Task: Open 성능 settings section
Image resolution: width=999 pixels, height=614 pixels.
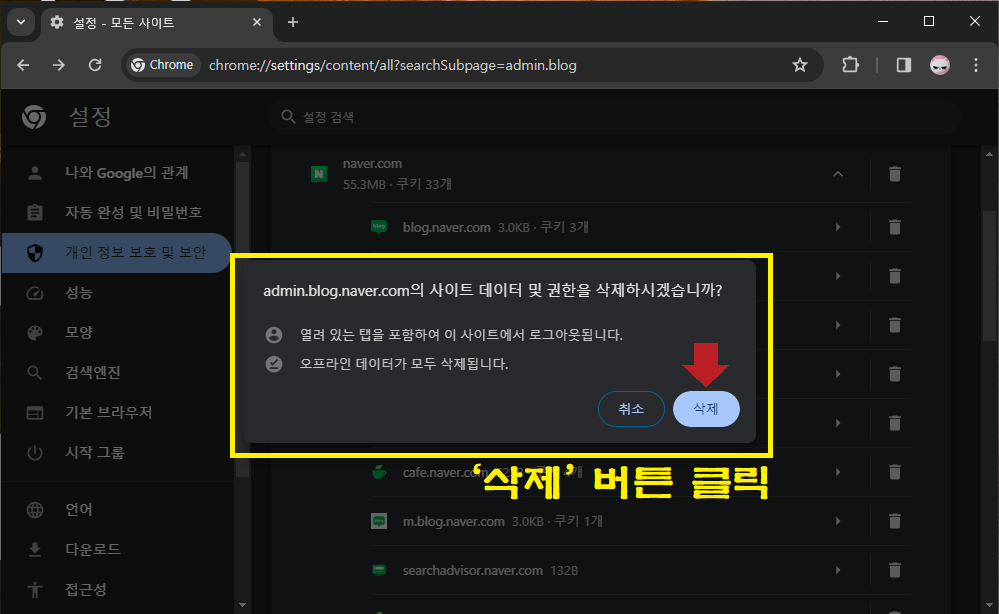Action: 116,292
